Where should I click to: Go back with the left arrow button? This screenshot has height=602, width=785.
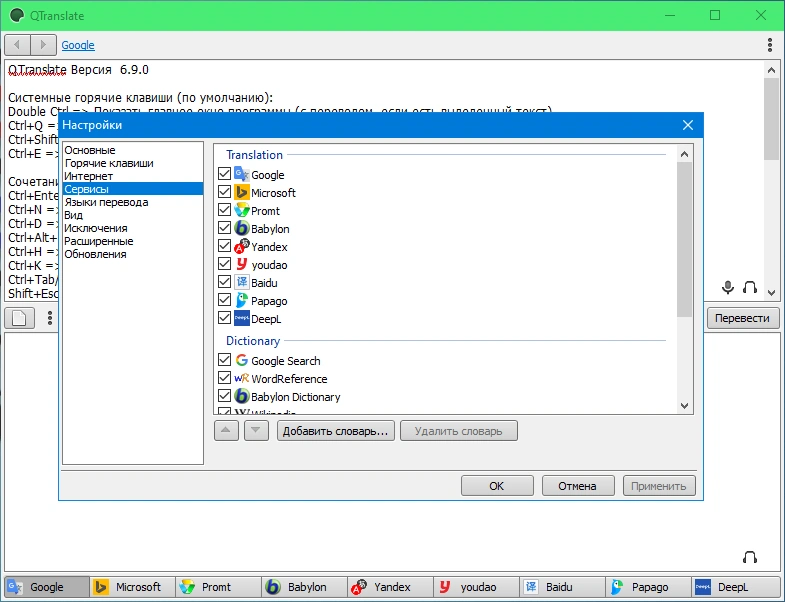[18, 45]
